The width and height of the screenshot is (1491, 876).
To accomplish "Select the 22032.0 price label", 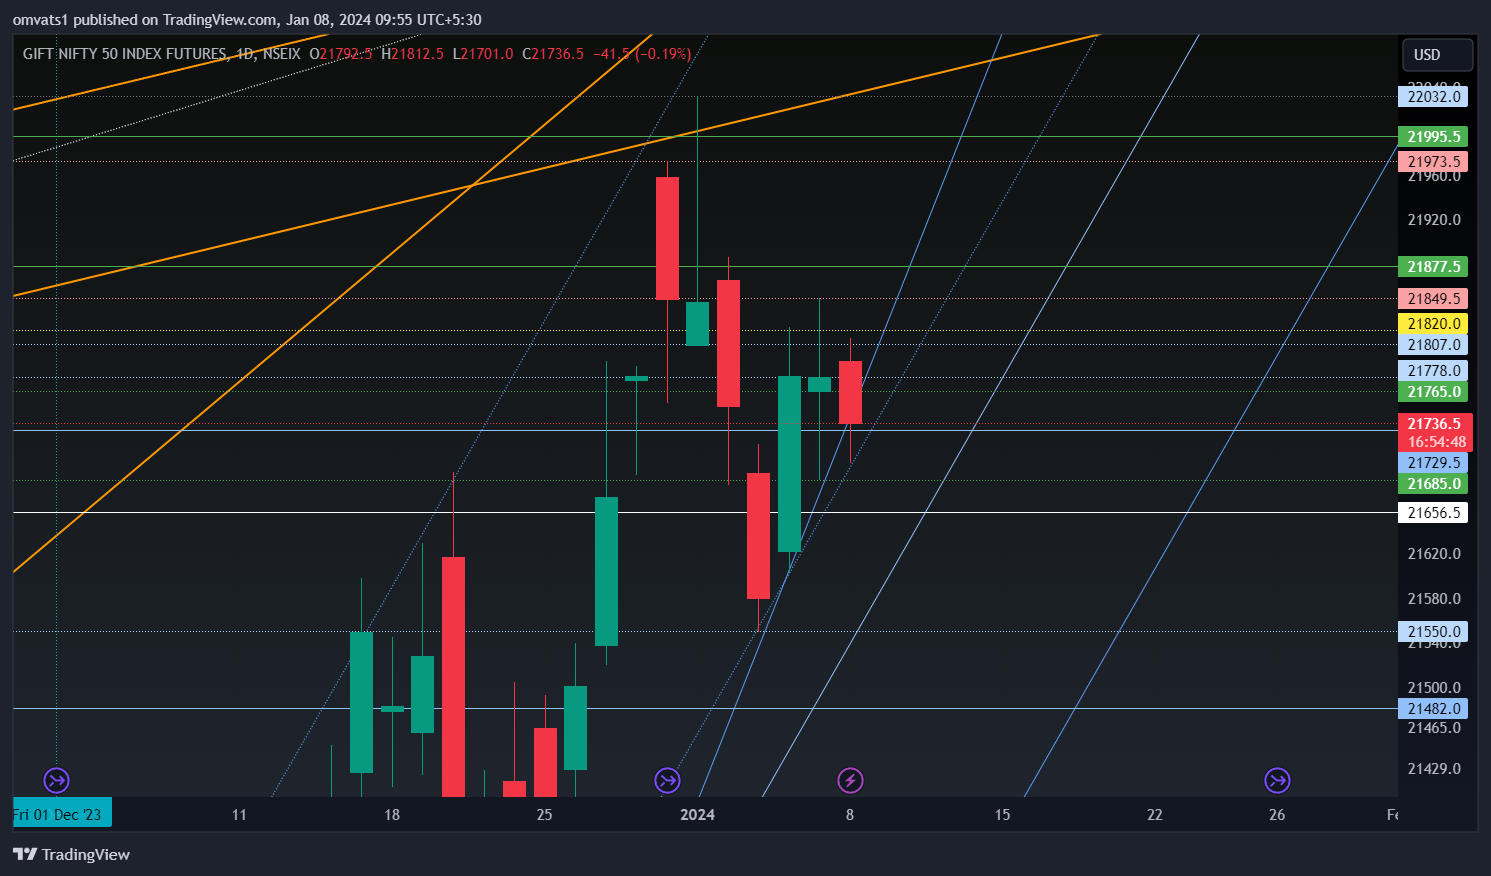I will tap(1433, 97).
